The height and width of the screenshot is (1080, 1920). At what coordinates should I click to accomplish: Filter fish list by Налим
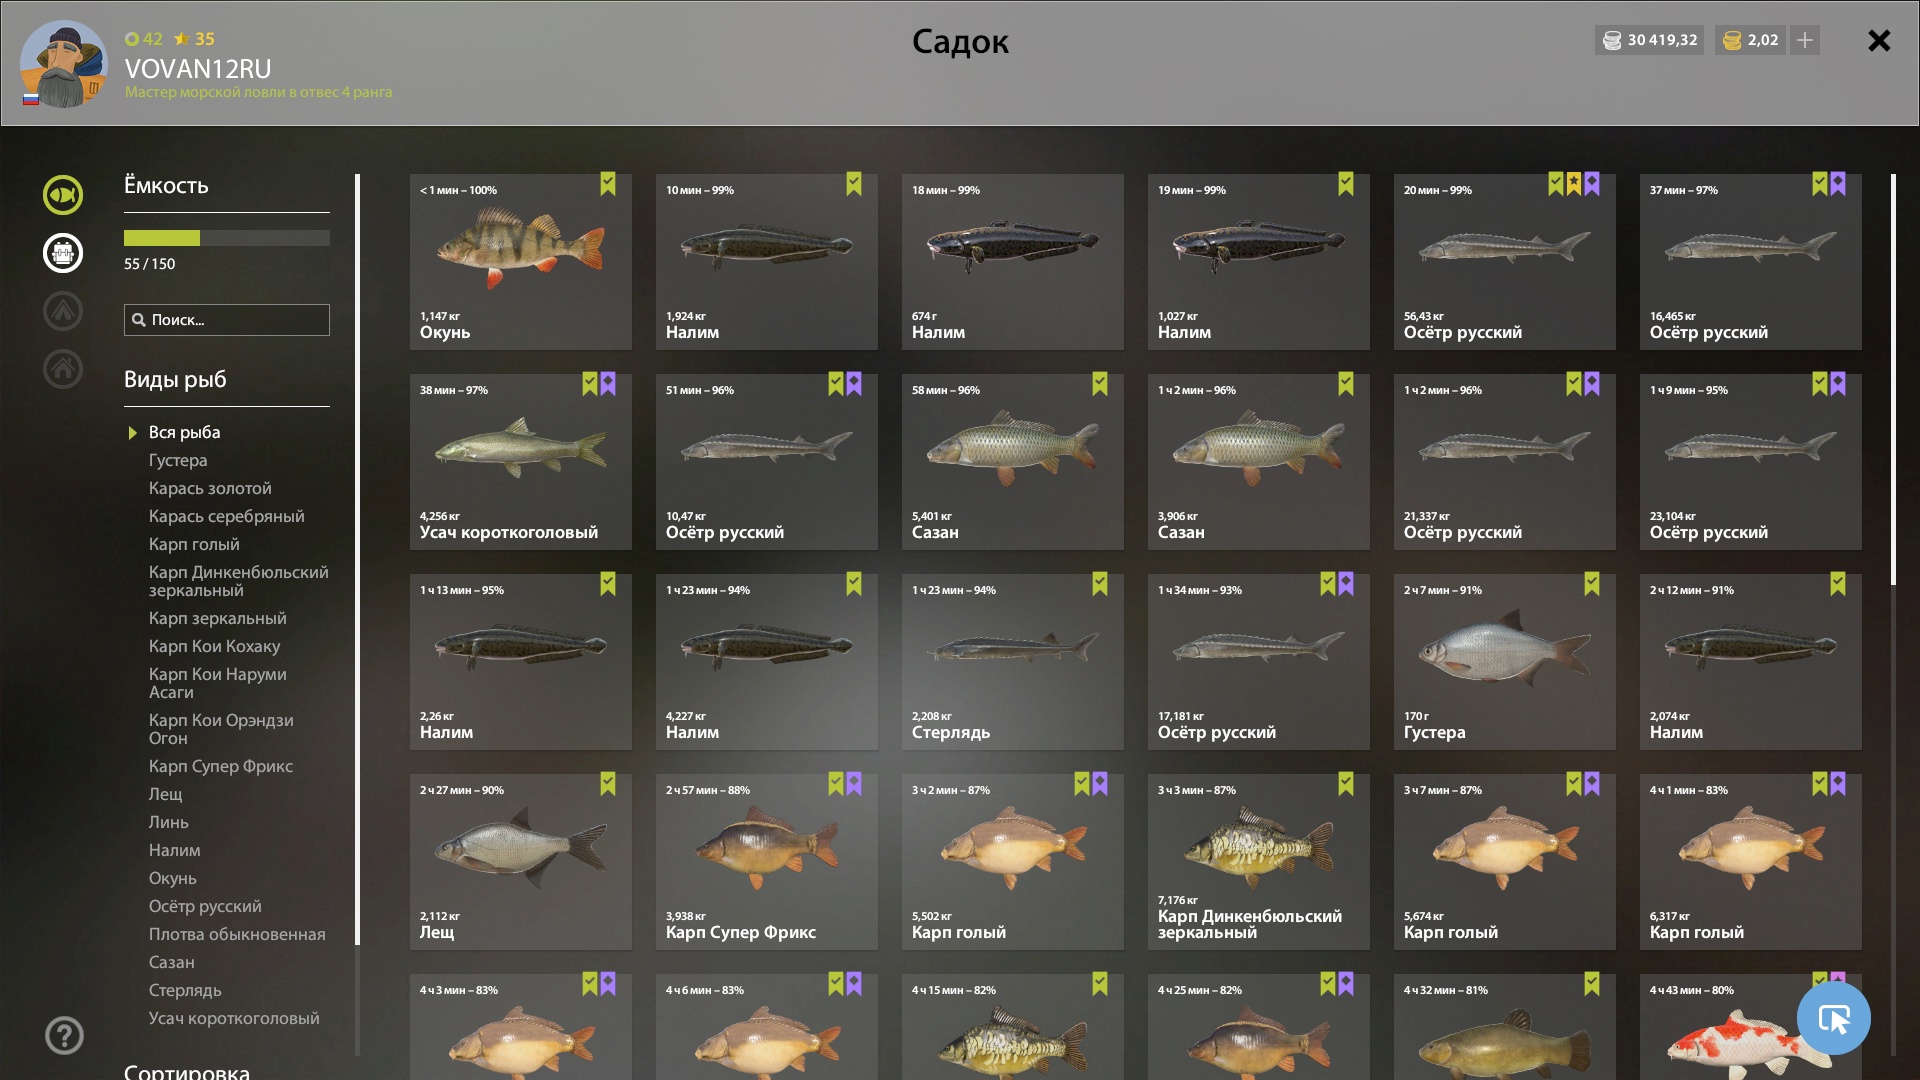[x=174, y=850]
